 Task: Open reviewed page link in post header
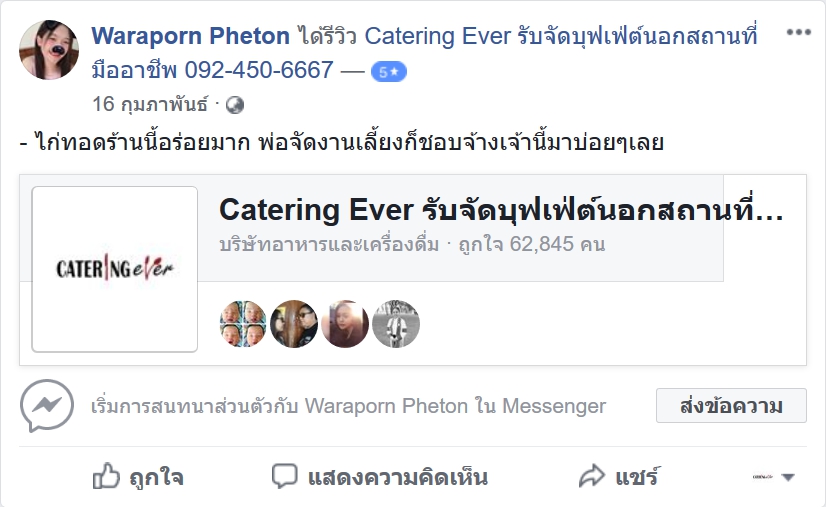pos(424,53)
